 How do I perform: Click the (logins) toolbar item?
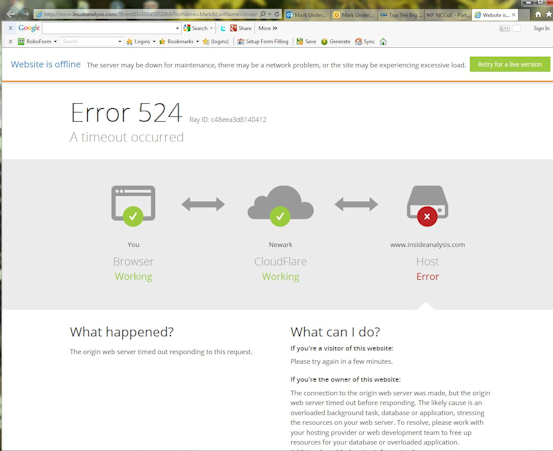click(215, 42)
